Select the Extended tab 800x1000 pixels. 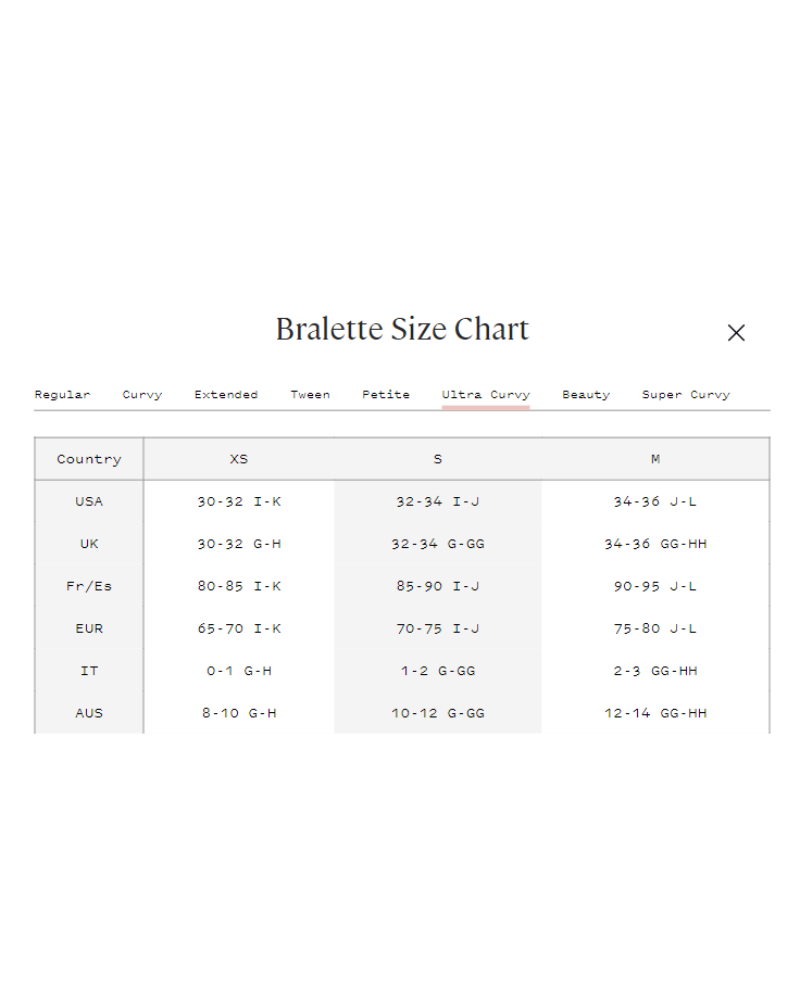pos(226,395)
